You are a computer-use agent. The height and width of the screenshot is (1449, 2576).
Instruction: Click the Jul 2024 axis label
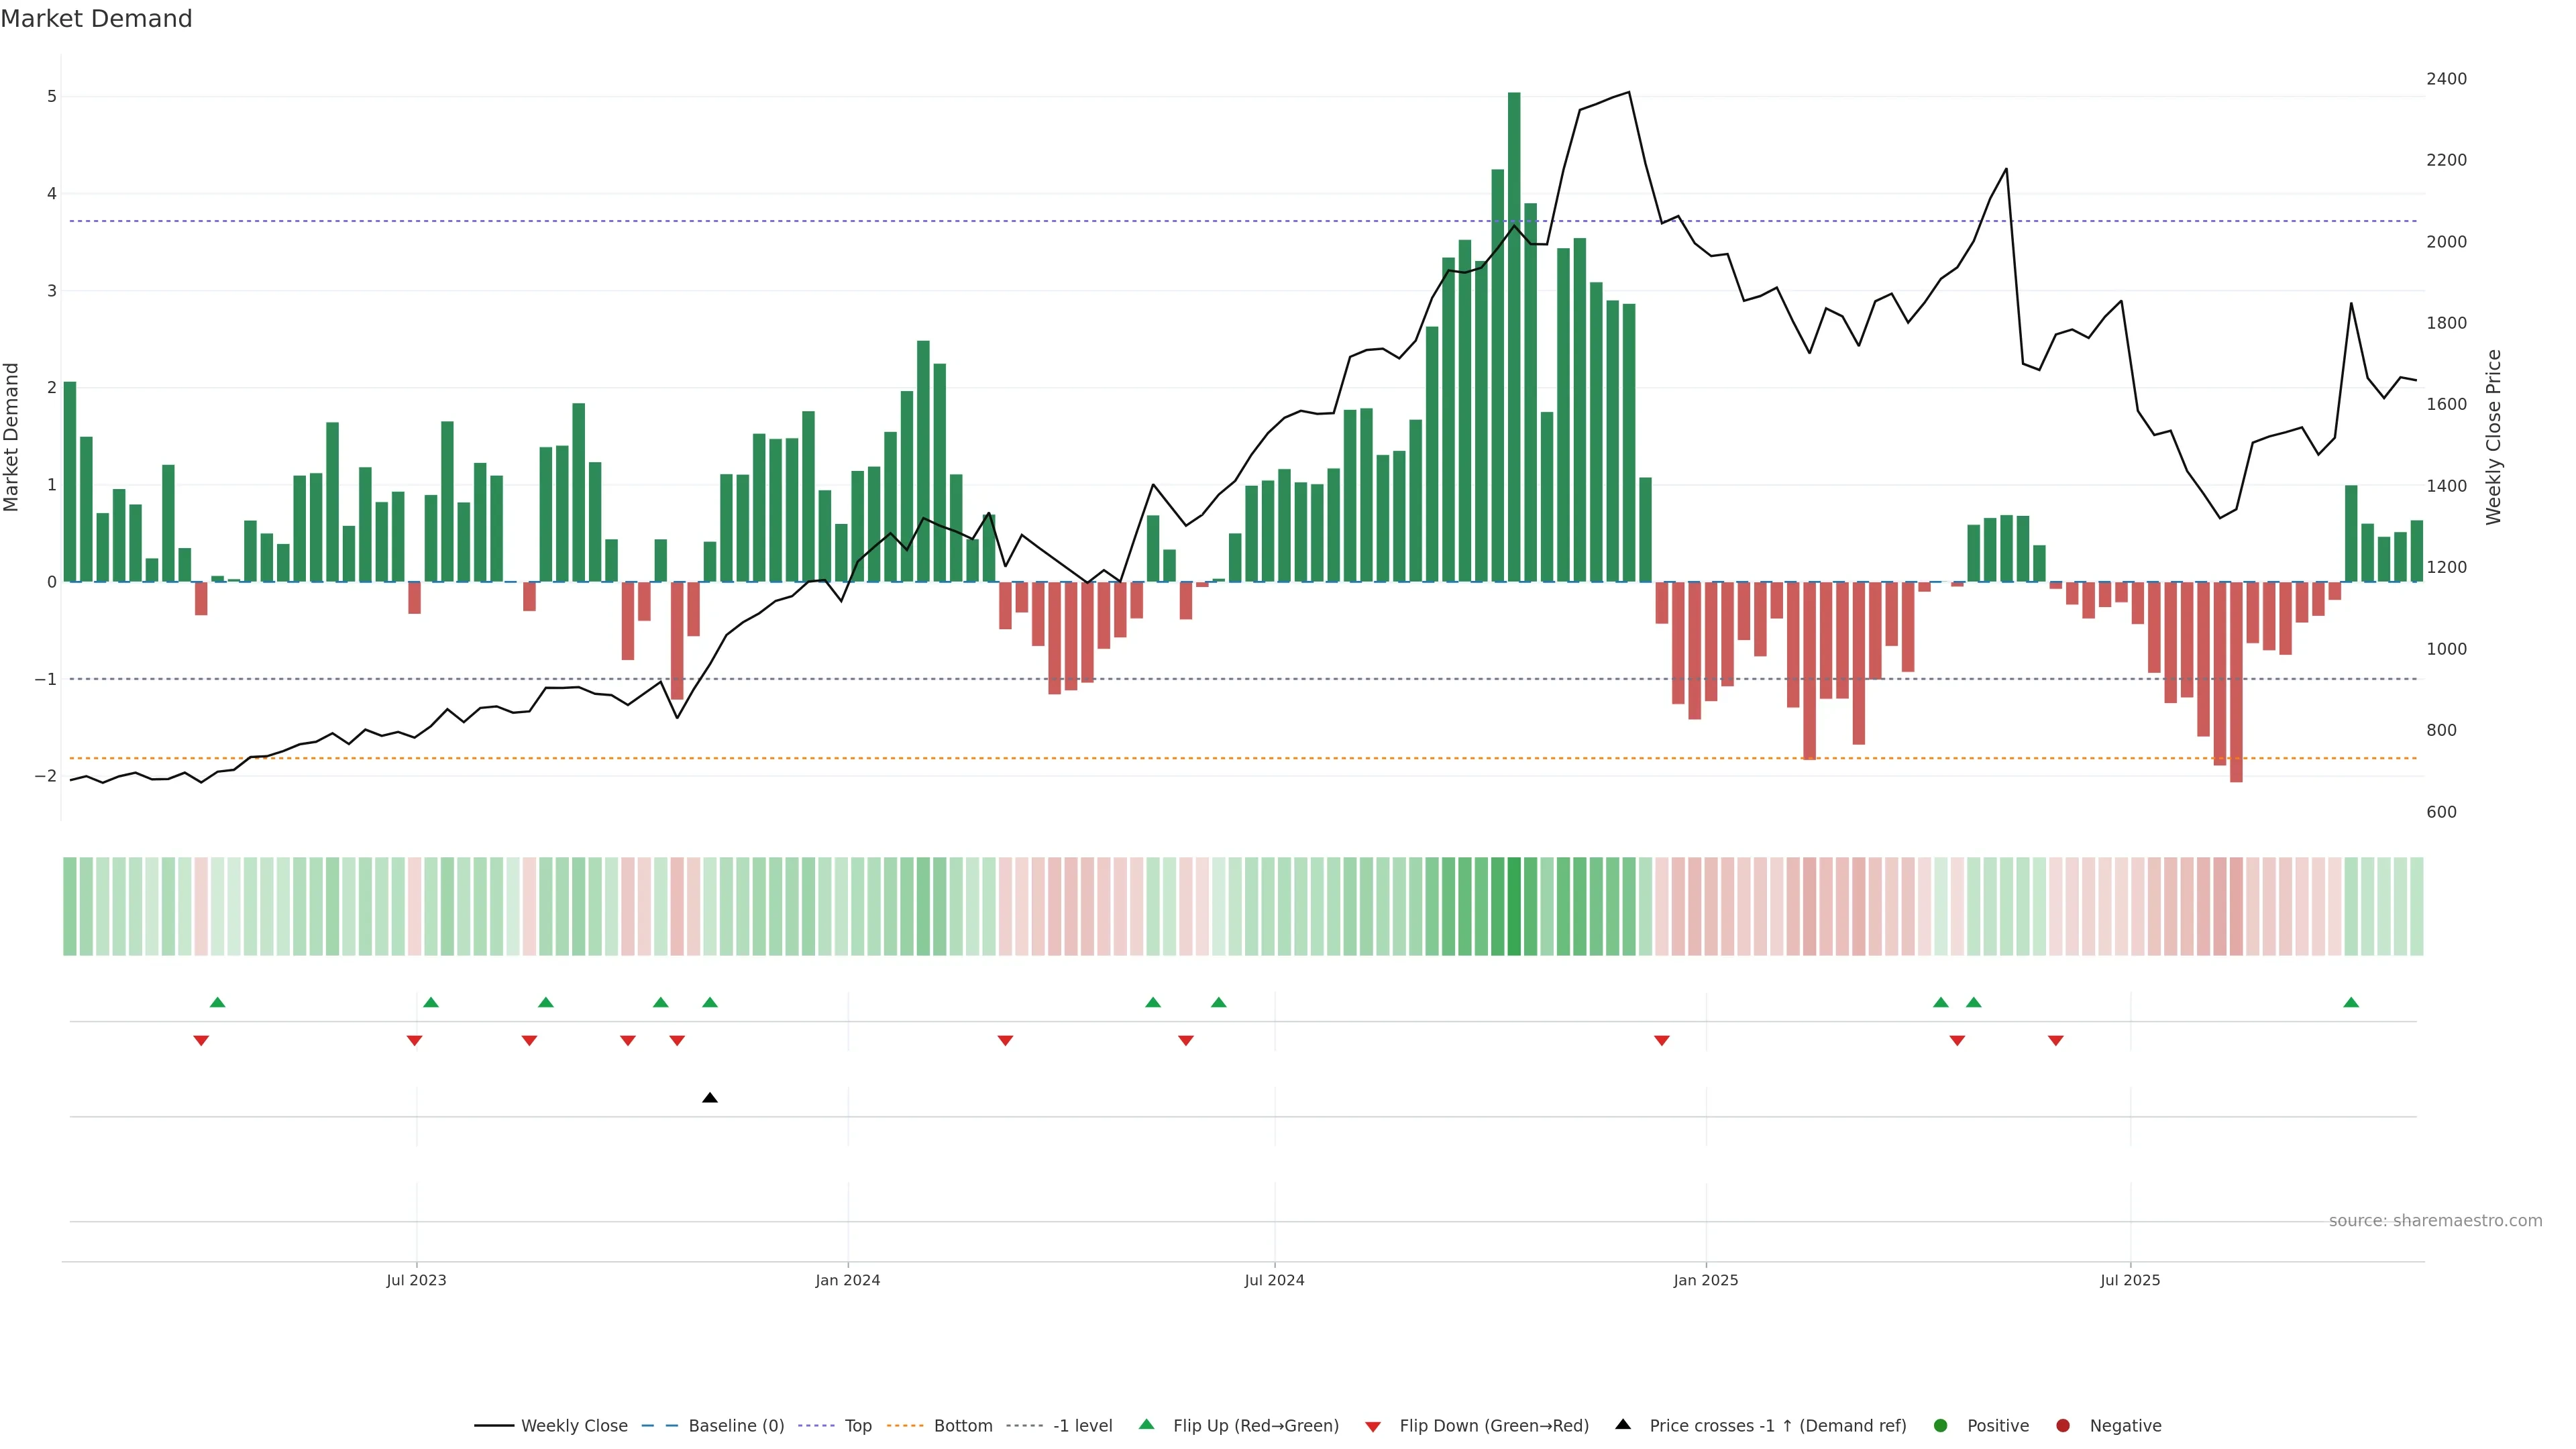(1274, 1280)
